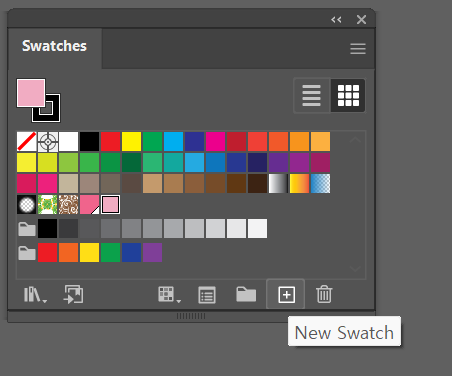The image size is (452, 376).
Task: Open Swatch Options
Action: pos(207,295)
